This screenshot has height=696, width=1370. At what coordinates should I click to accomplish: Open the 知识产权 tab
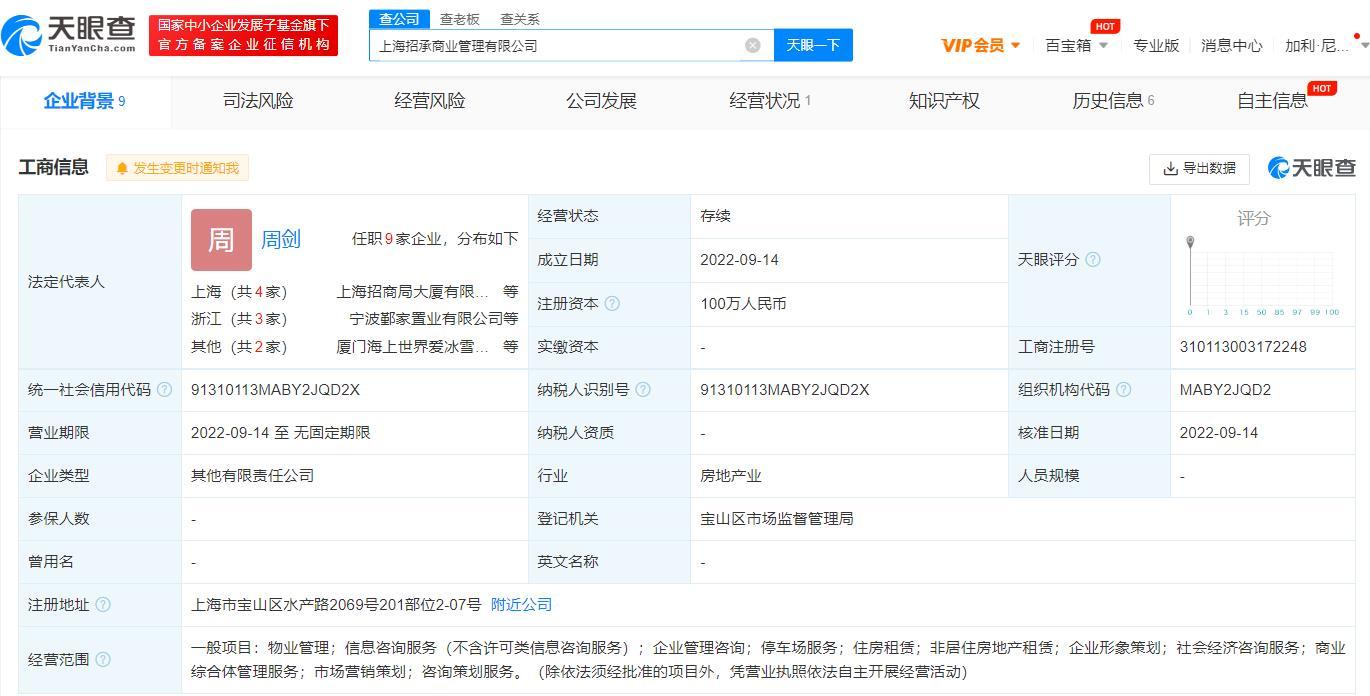point(943,101)
